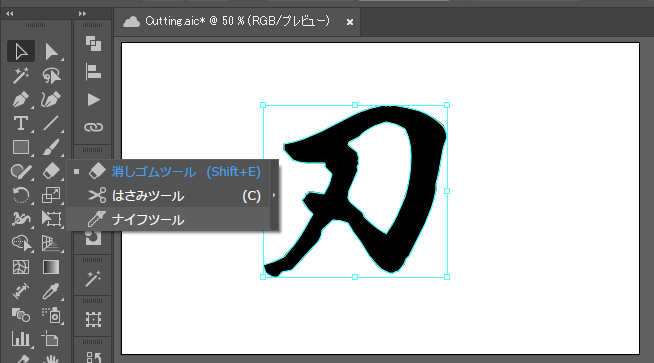This screenshot has height=363, width=654.
Task: Select the Symbol Sprayer tool
Action: point(51,315)
